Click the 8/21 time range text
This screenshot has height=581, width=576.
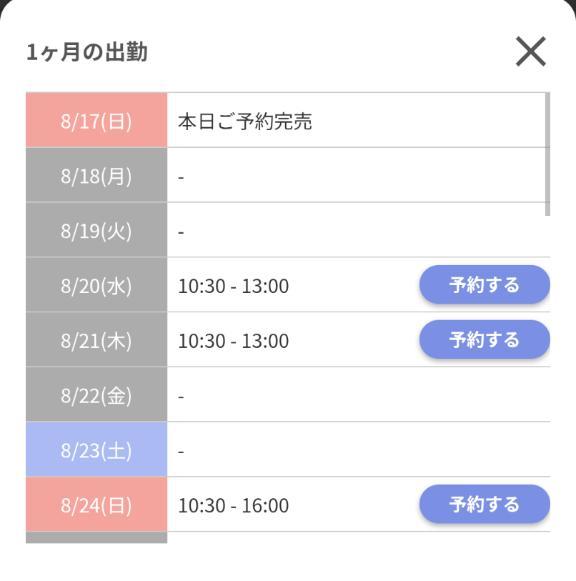point(233,341)
